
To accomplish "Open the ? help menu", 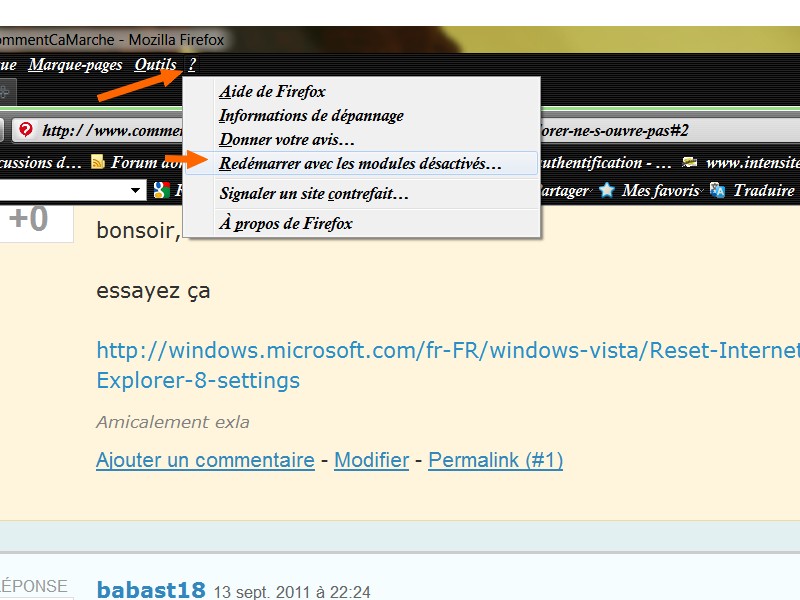I will [x=192, y=65].
